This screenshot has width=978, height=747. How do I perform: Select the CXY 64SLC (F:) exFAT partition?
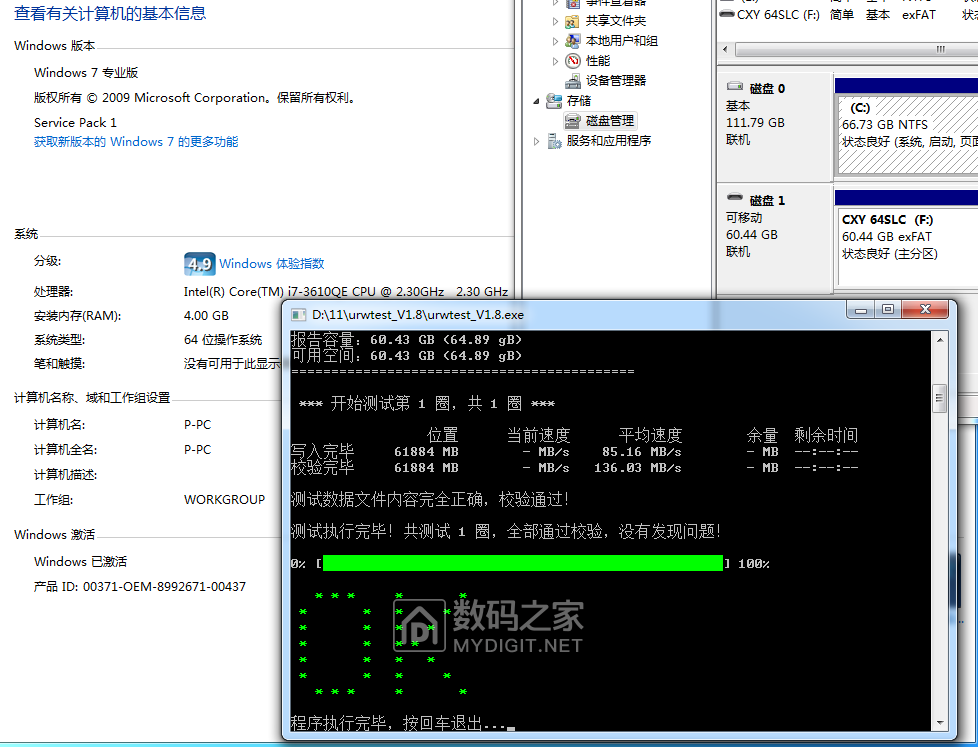(x=908, y=246)
